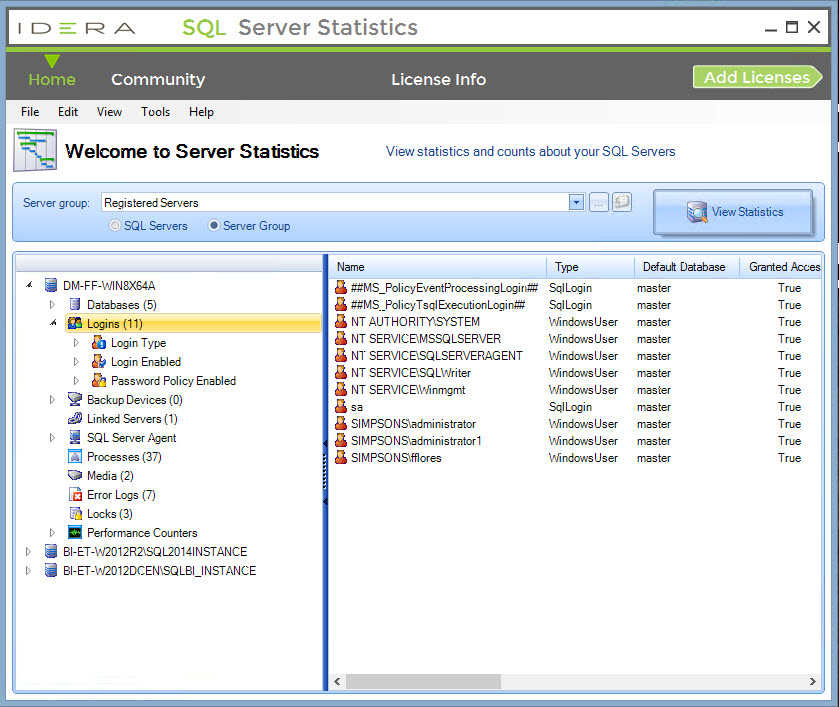Image resolution: width=839 pixels, height=707 pixels.
Task: Click the BI-ET-W2012DCEN\SQLBI_INSTANCE server icon
Action: point(51,571)
